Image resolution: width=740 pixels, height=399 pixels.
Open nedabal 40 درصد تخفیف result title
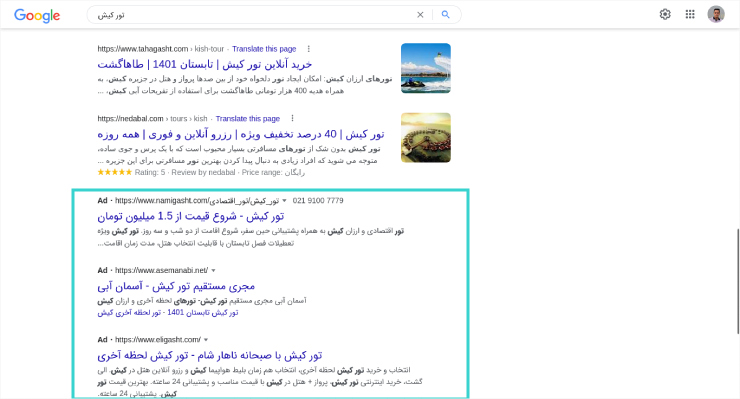point(241,135)
